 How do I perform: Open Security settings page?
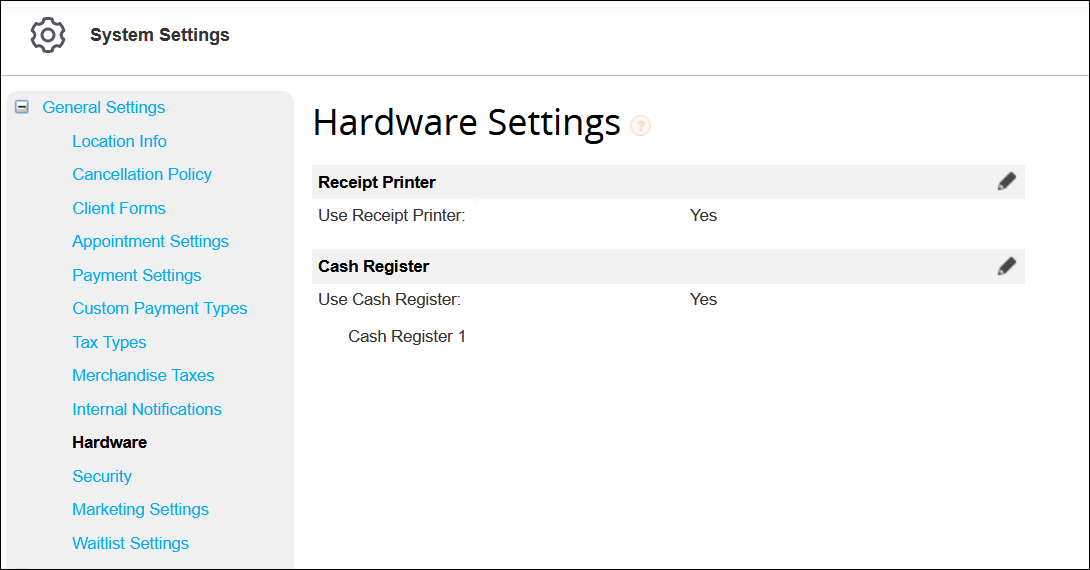tap(102, 476)
